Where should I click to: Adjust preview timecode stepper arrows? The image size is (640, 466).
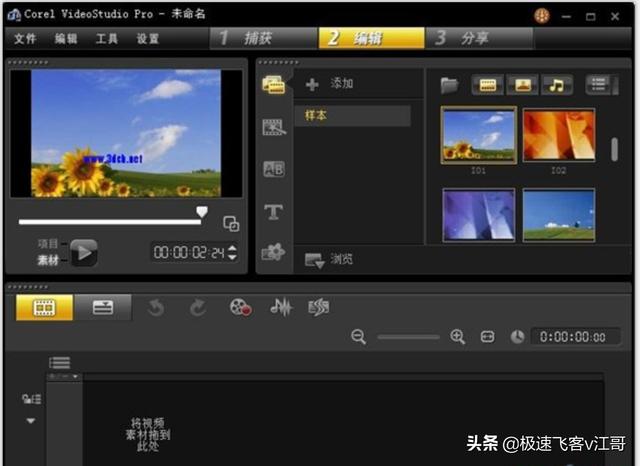click(233, 253)
